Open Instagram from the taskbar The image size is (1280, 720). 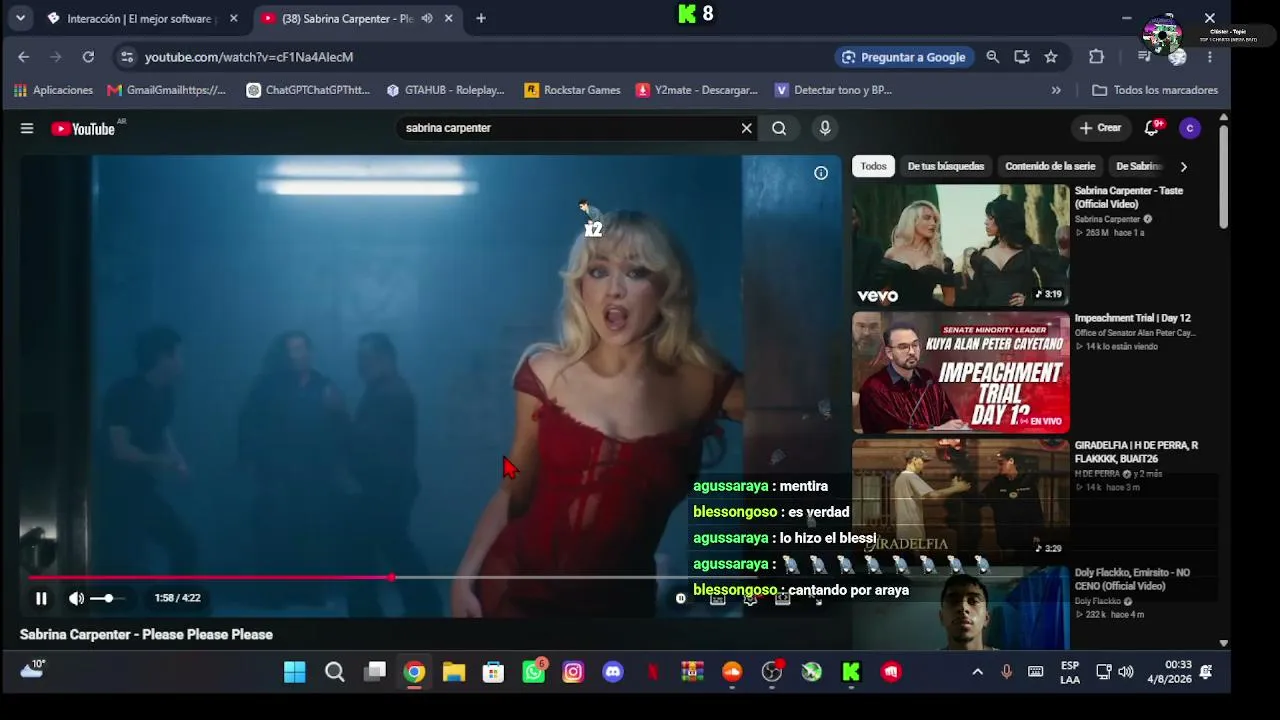pyautogui.click(x=573, y=672)
